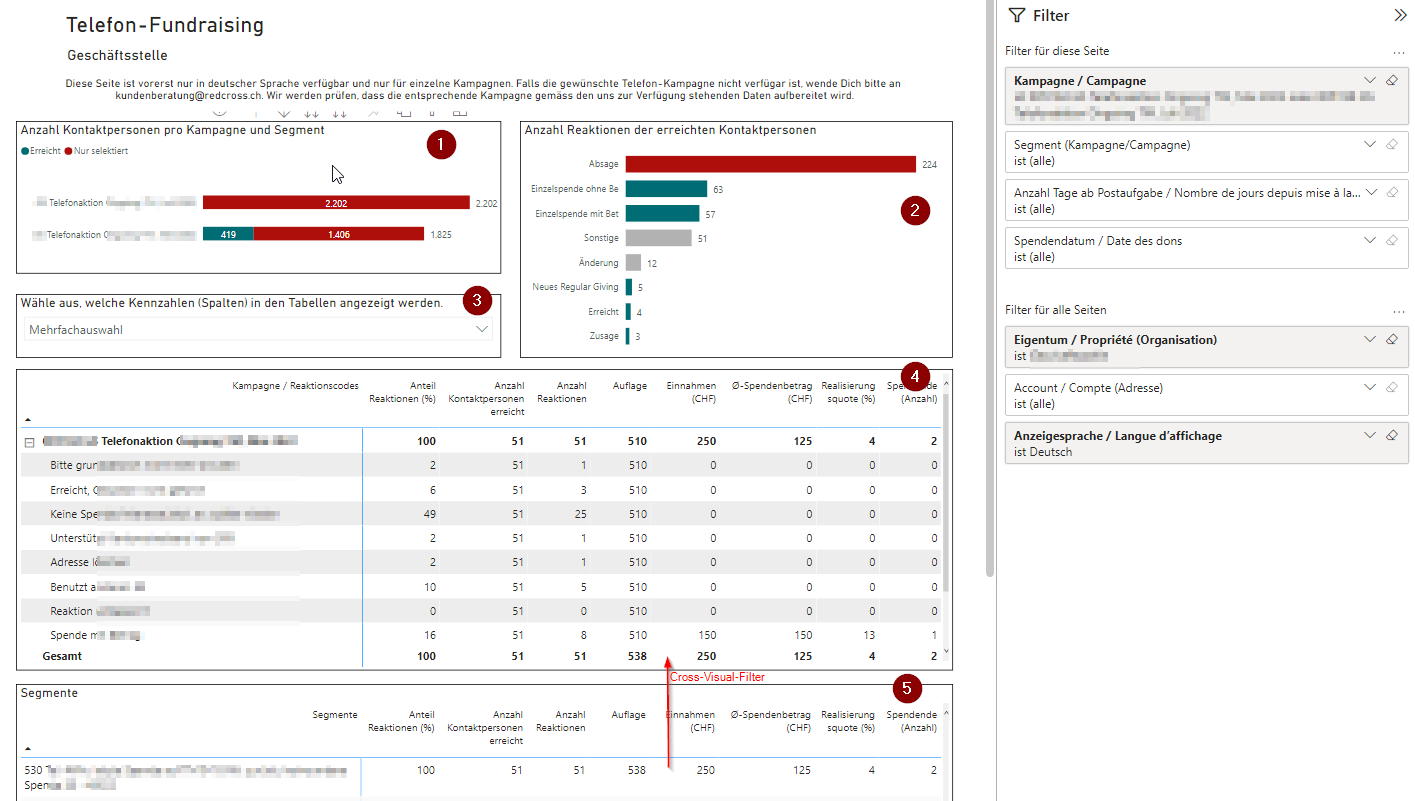Click the red 1.406 bar segment
The width and height of the screenshot is (1415, 801).
338,234
